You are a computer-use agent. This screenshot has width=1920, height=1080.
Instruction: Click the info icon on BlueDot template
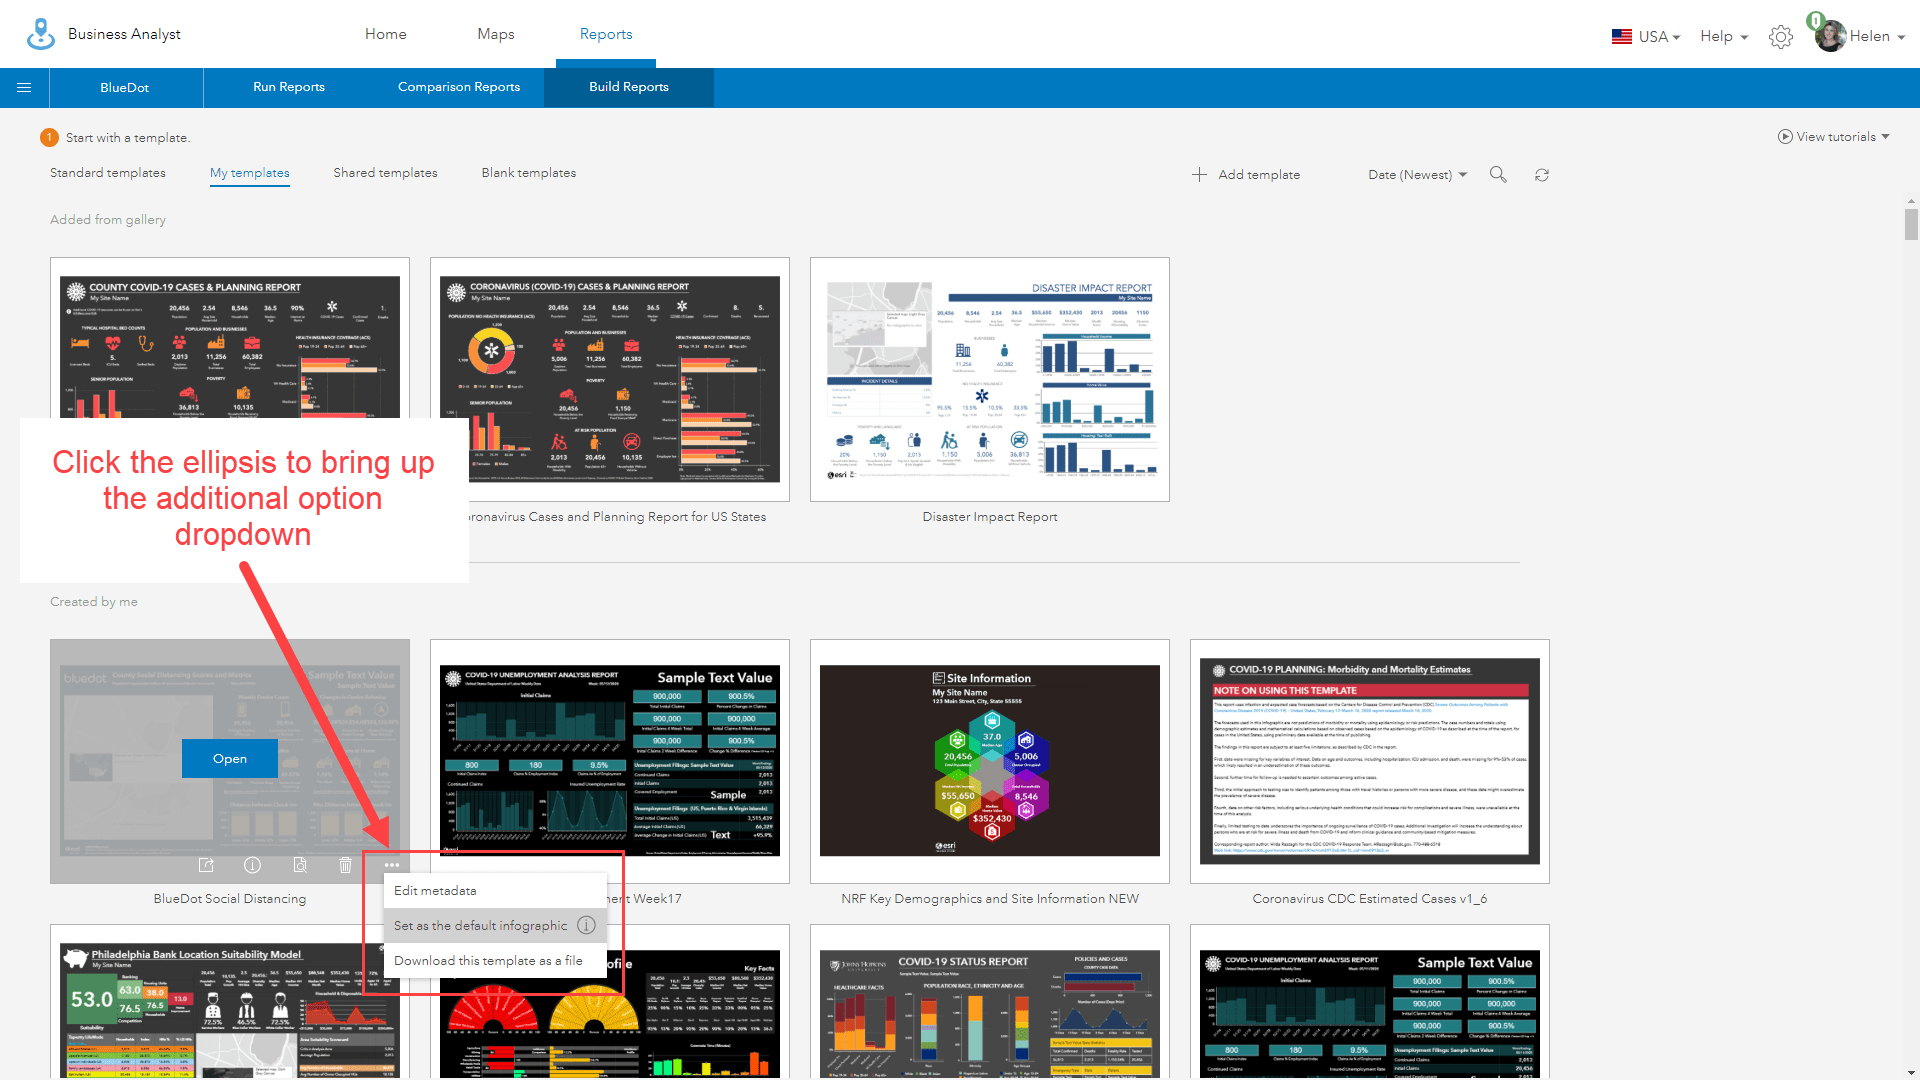(x=252, y=864)
